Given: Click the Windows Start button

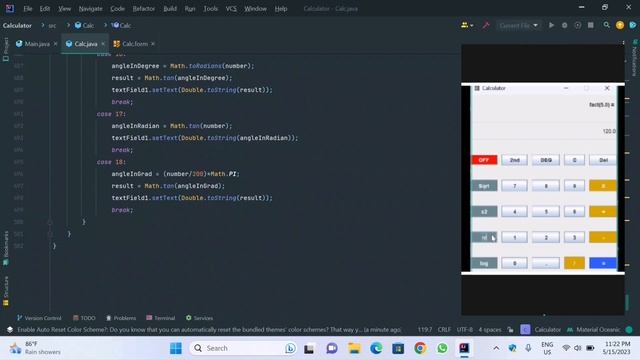Looking at the screenshot, I should tap(176, 348).
